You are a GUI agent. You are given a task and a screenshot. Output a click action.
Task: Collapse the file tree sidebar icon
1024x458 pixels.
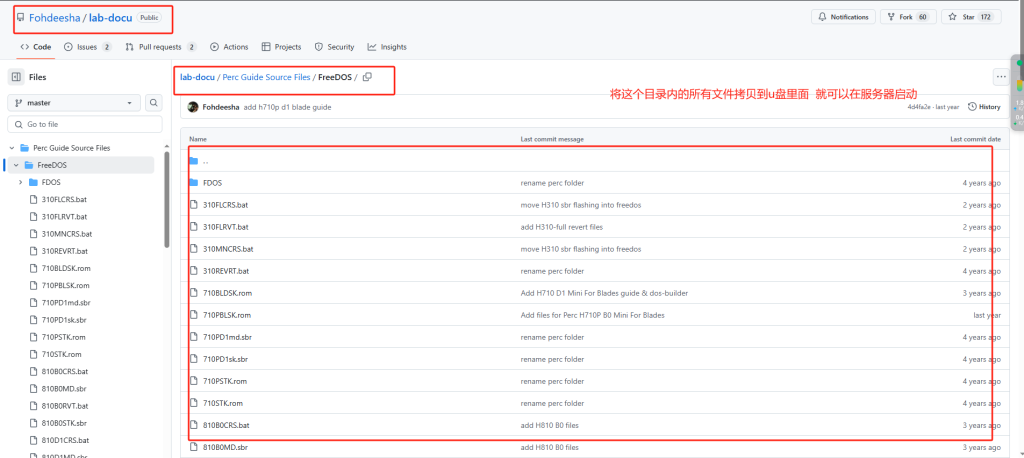click(x=16, y=77)
